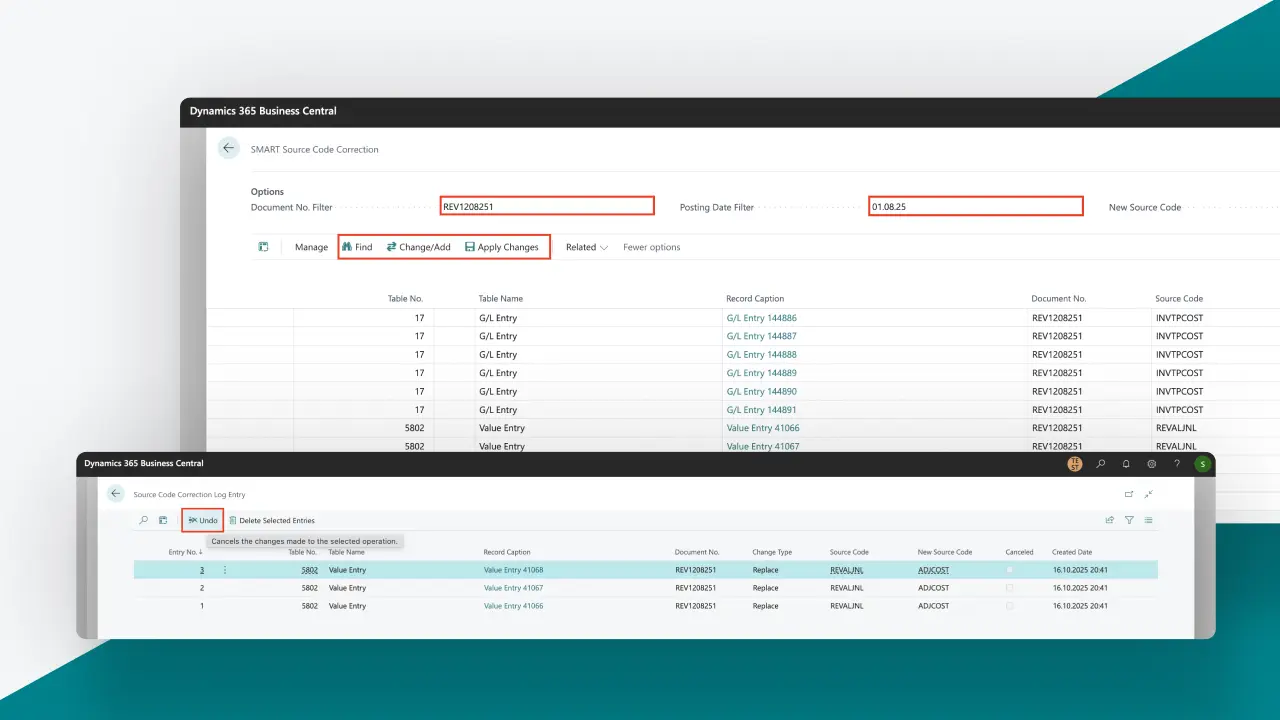Open the Manage menu
This screenshot has height=720, width=1280.
311,247
